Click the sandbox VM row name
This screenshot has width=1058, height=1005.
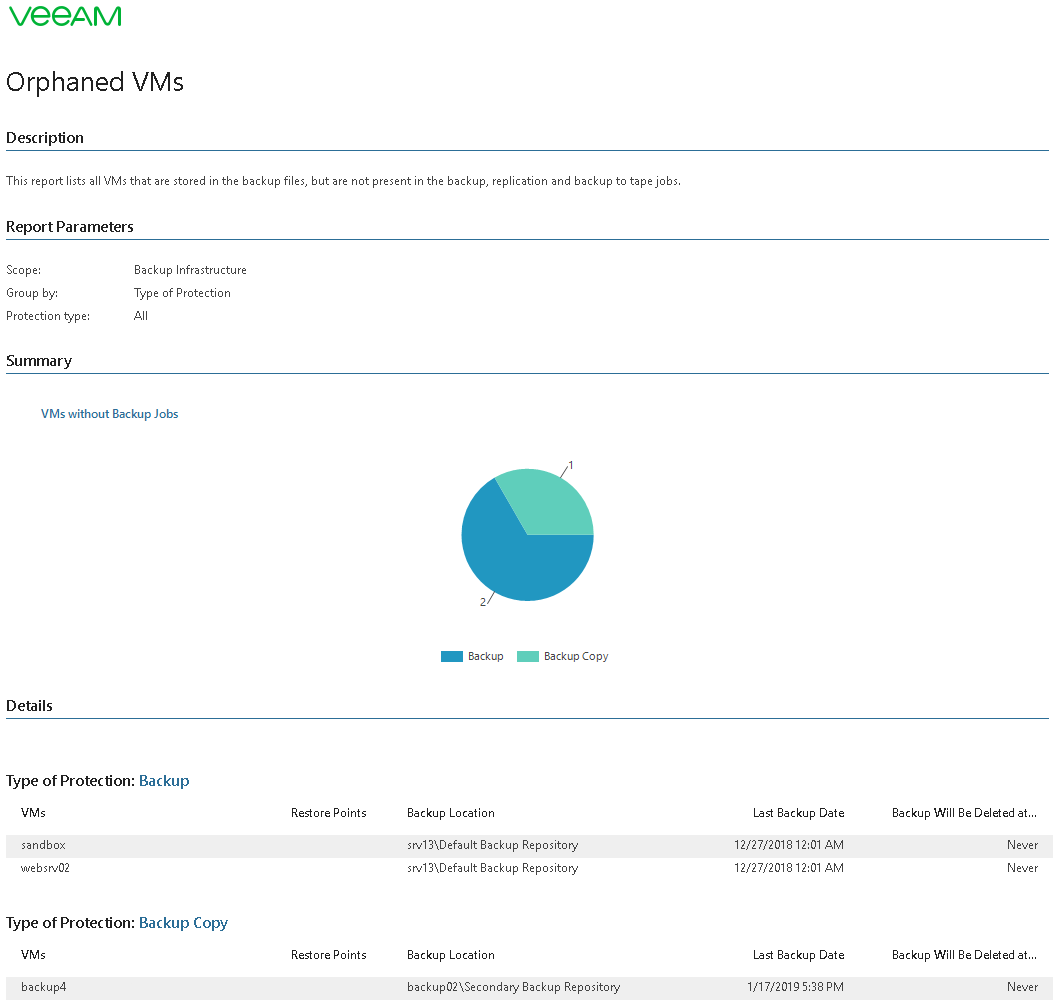[43, 845]
